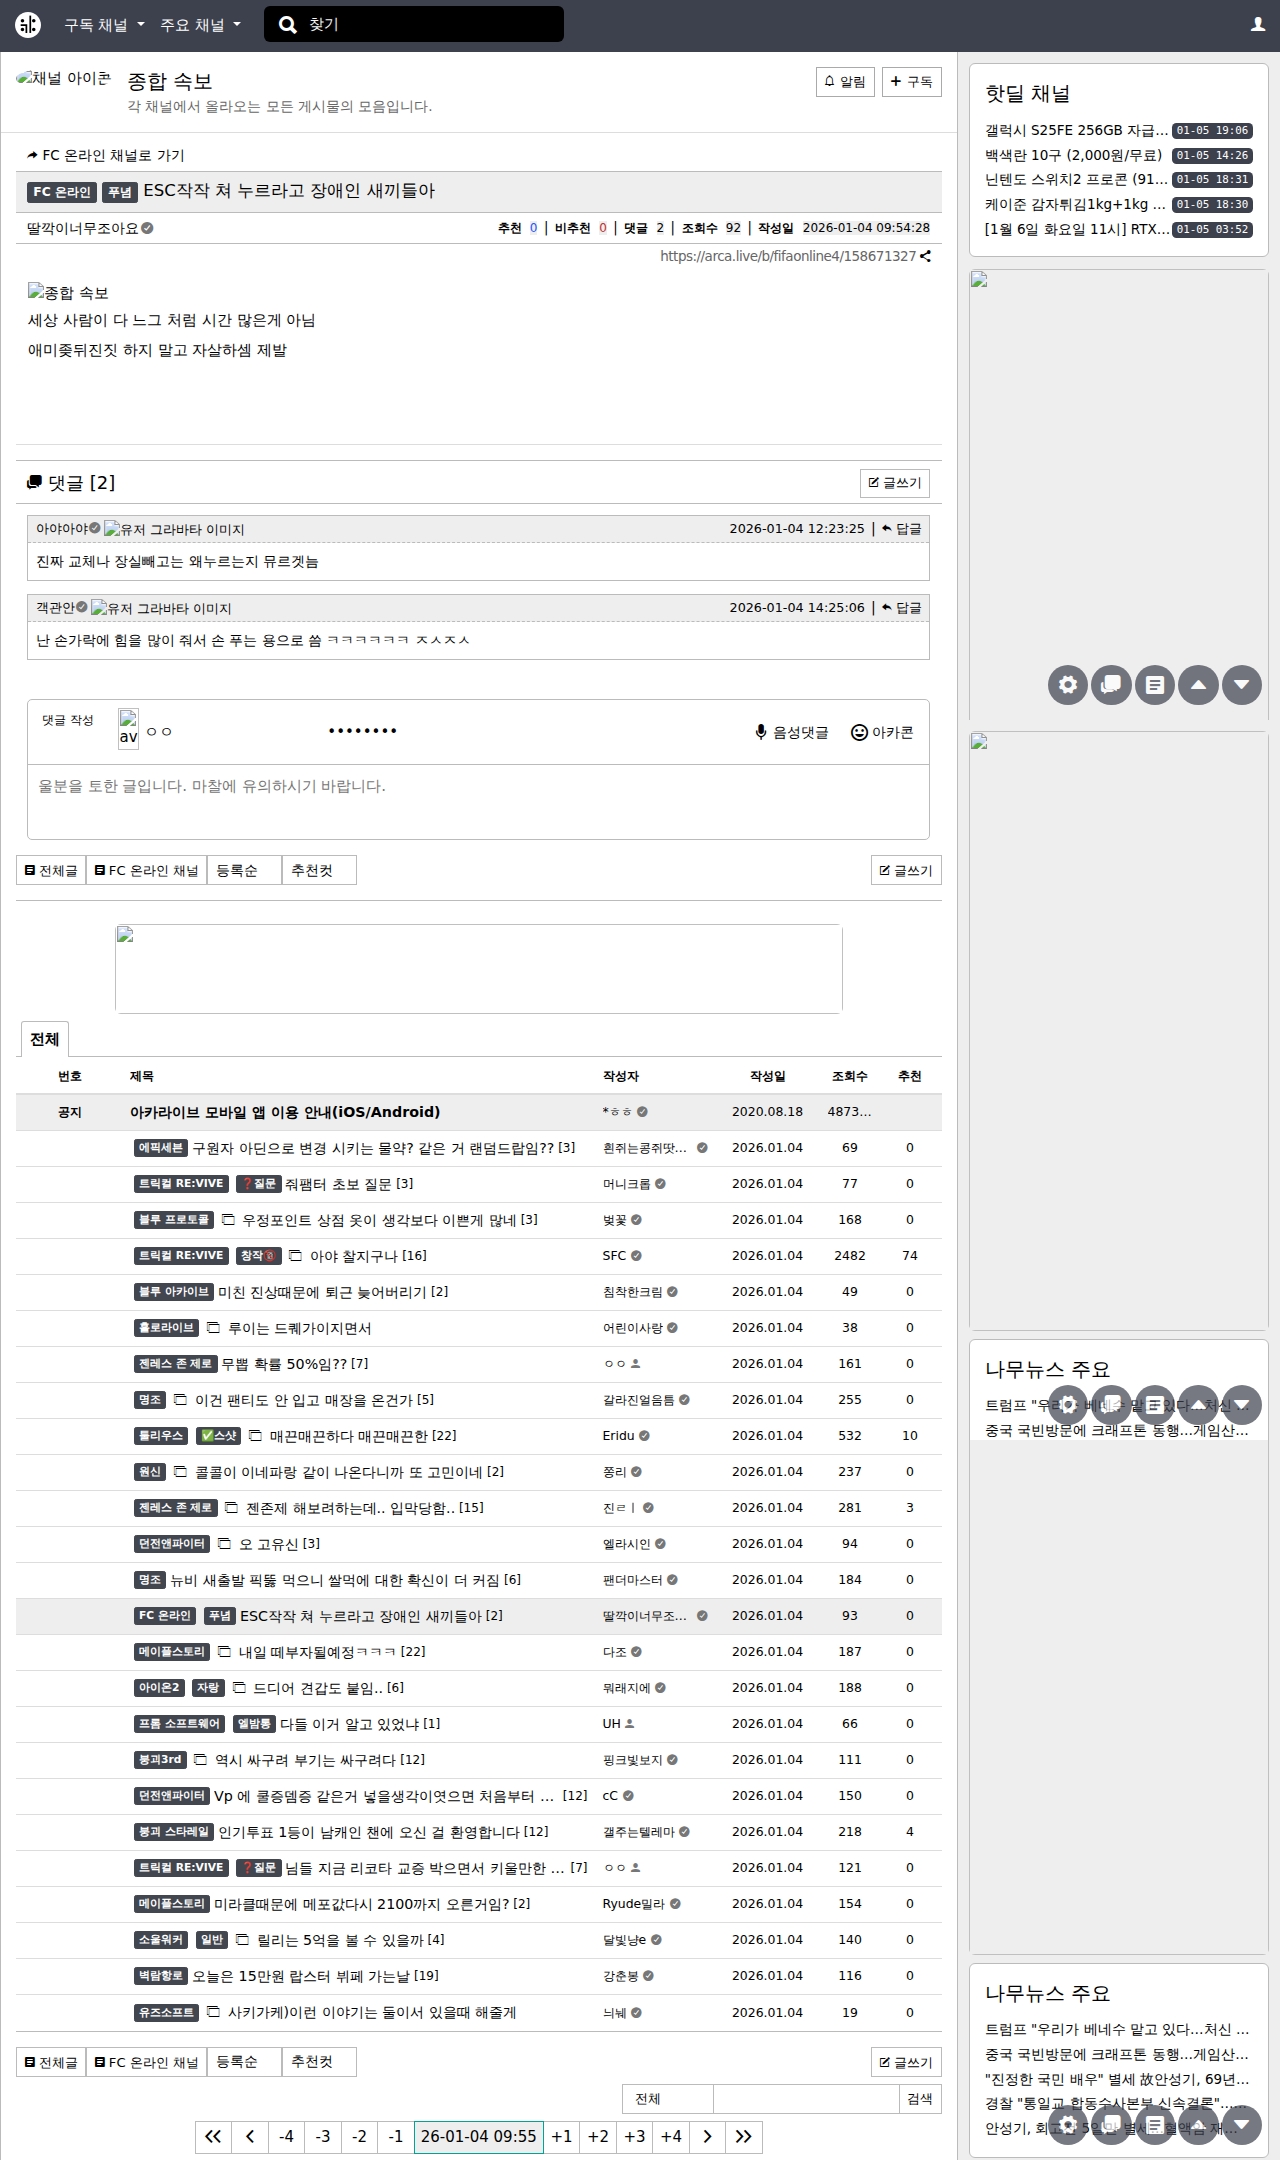The image size is (1280, 2160).
Task: Click the 푸념 category tag in the post title
Action: 120,192
